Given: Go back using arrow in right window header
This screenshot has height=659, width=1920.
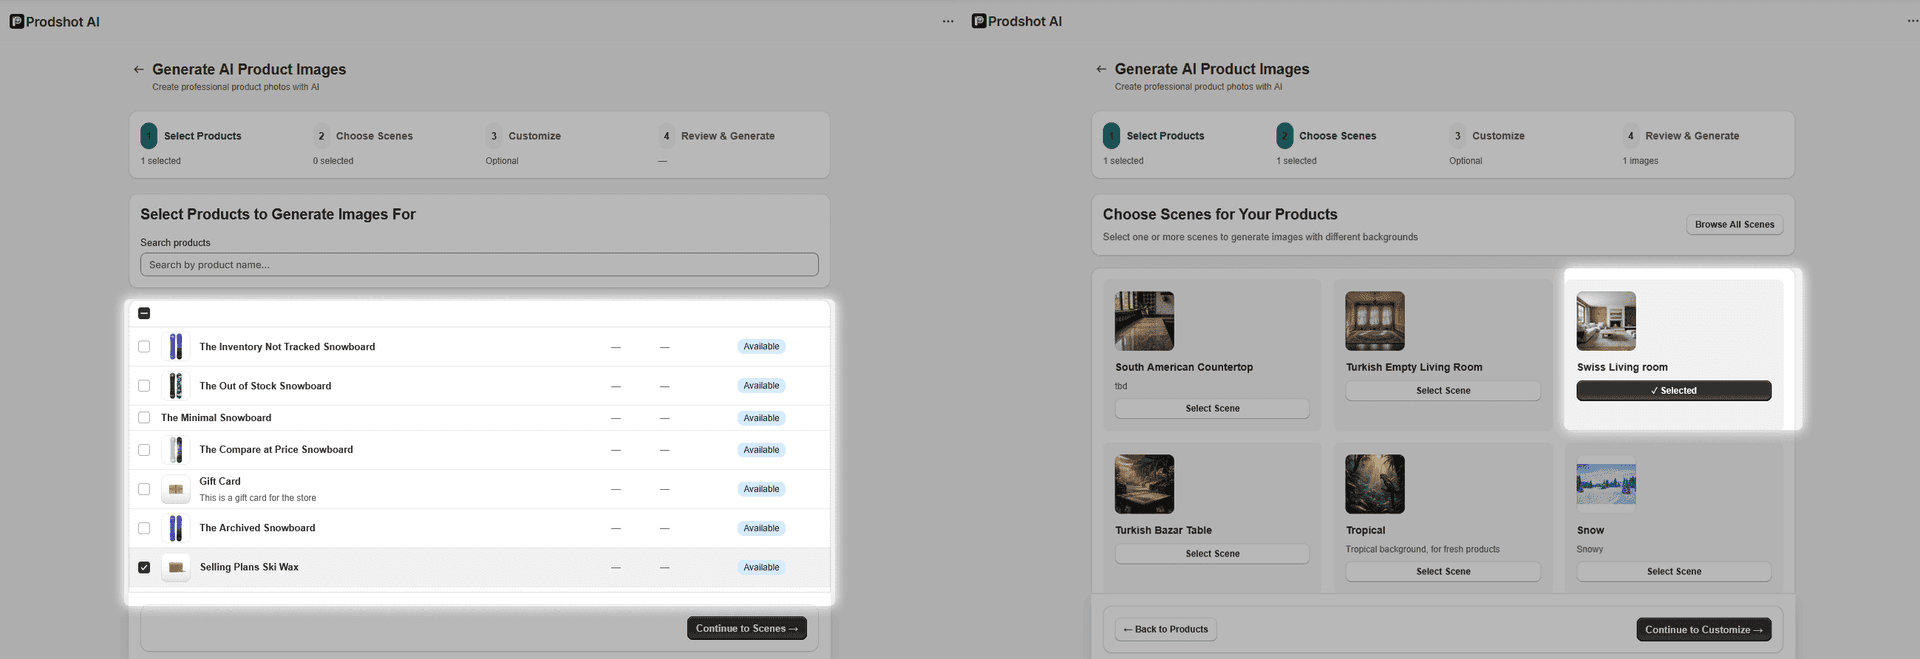Looking at the screenshot, I should (x=1101, y=69).
